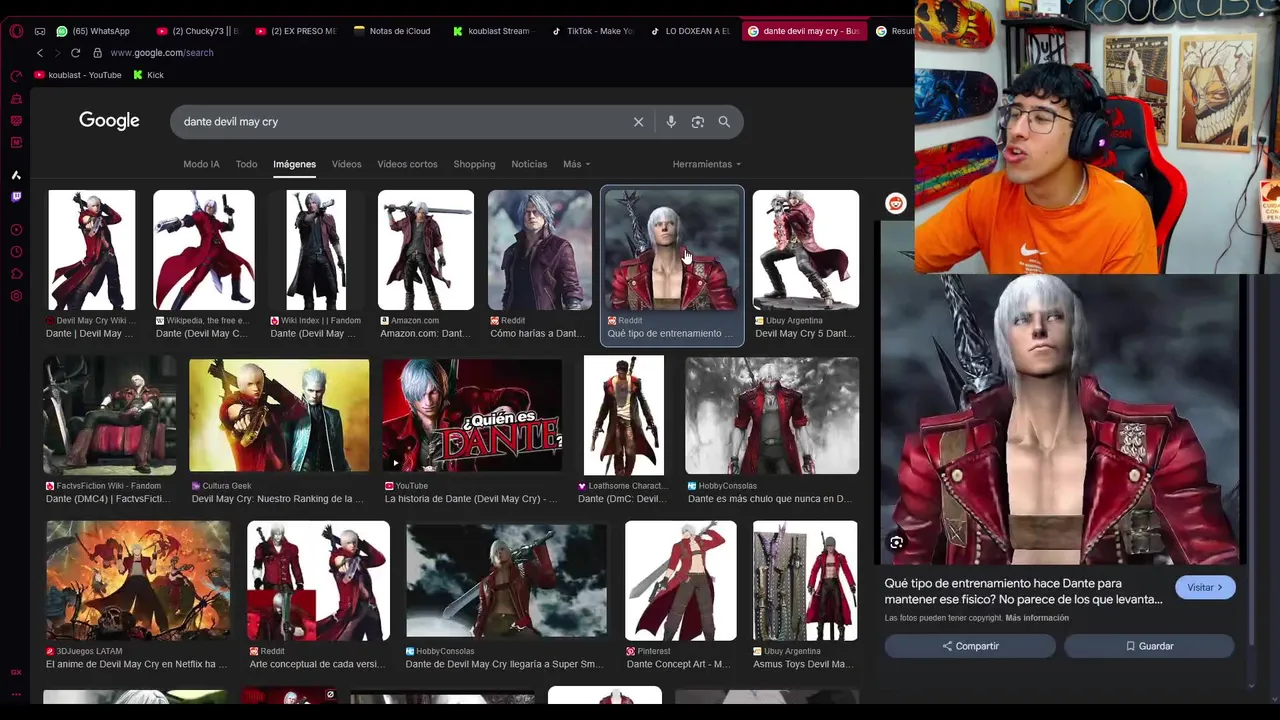Image resolution: width=1280 pixels, height=720 pixels.
Task: Click the Guardar save button
Action: tap(1149, 646)
